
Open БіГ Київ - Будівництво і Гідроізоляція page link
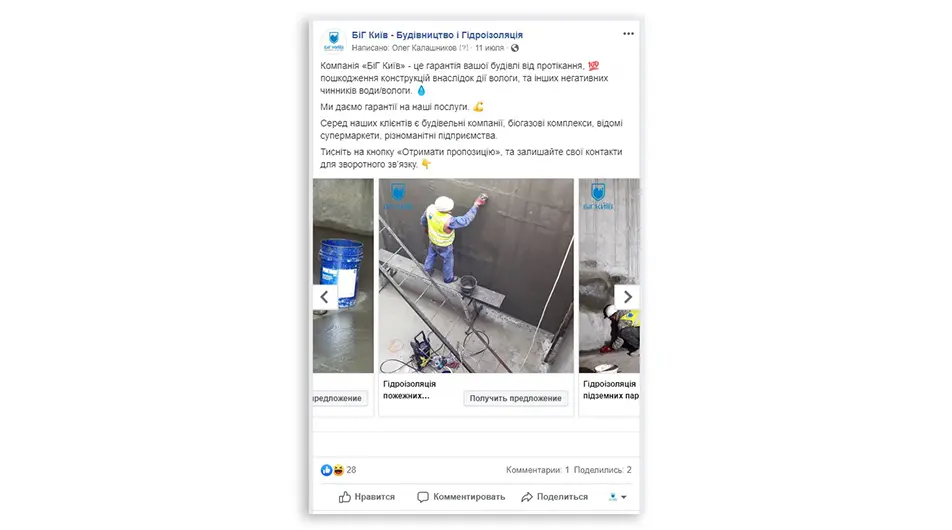pos(437,35)
